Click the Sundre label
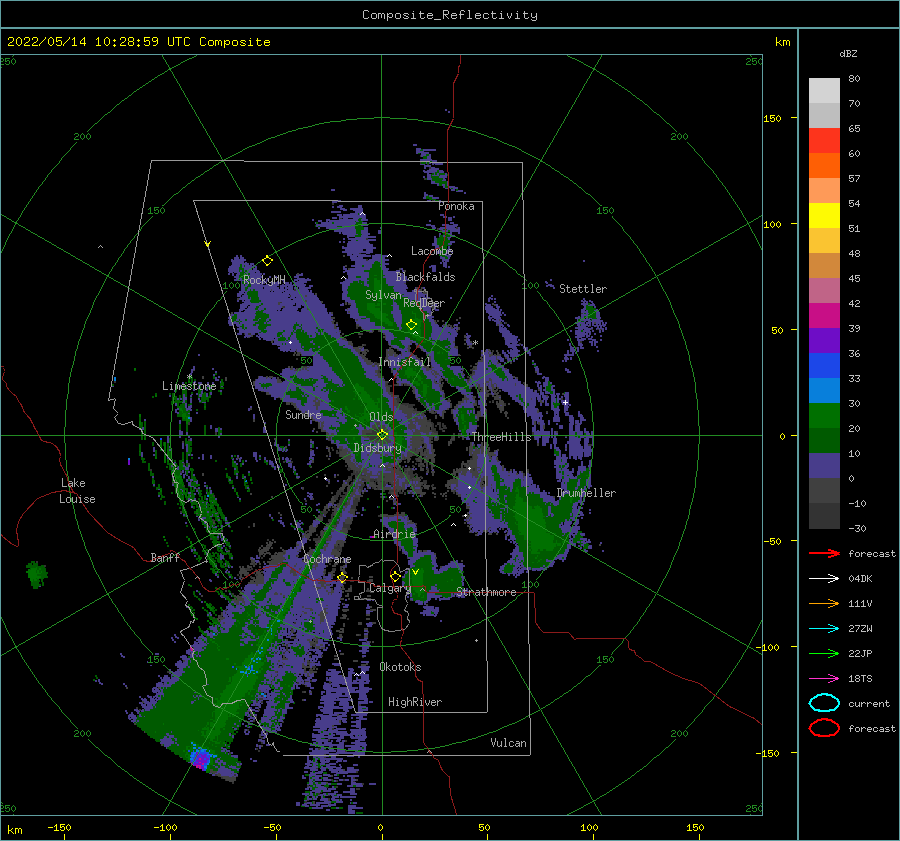900x841 pixels. [303, 414]
